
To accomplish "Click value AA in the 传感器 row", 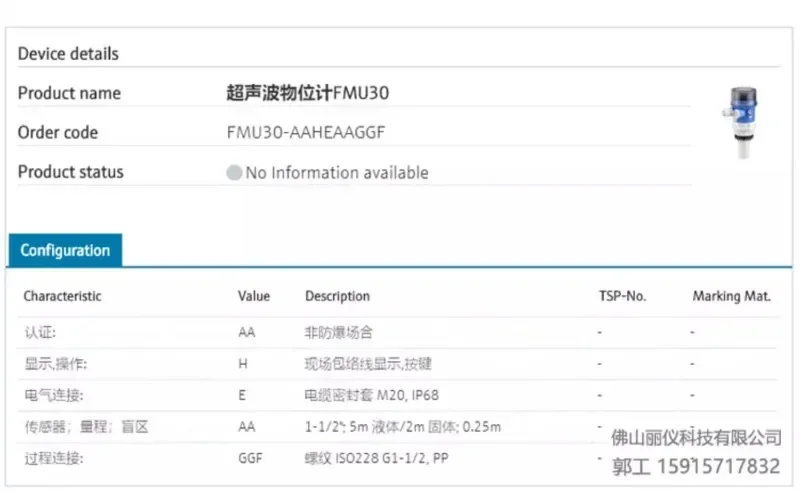I will coord(246,427).
